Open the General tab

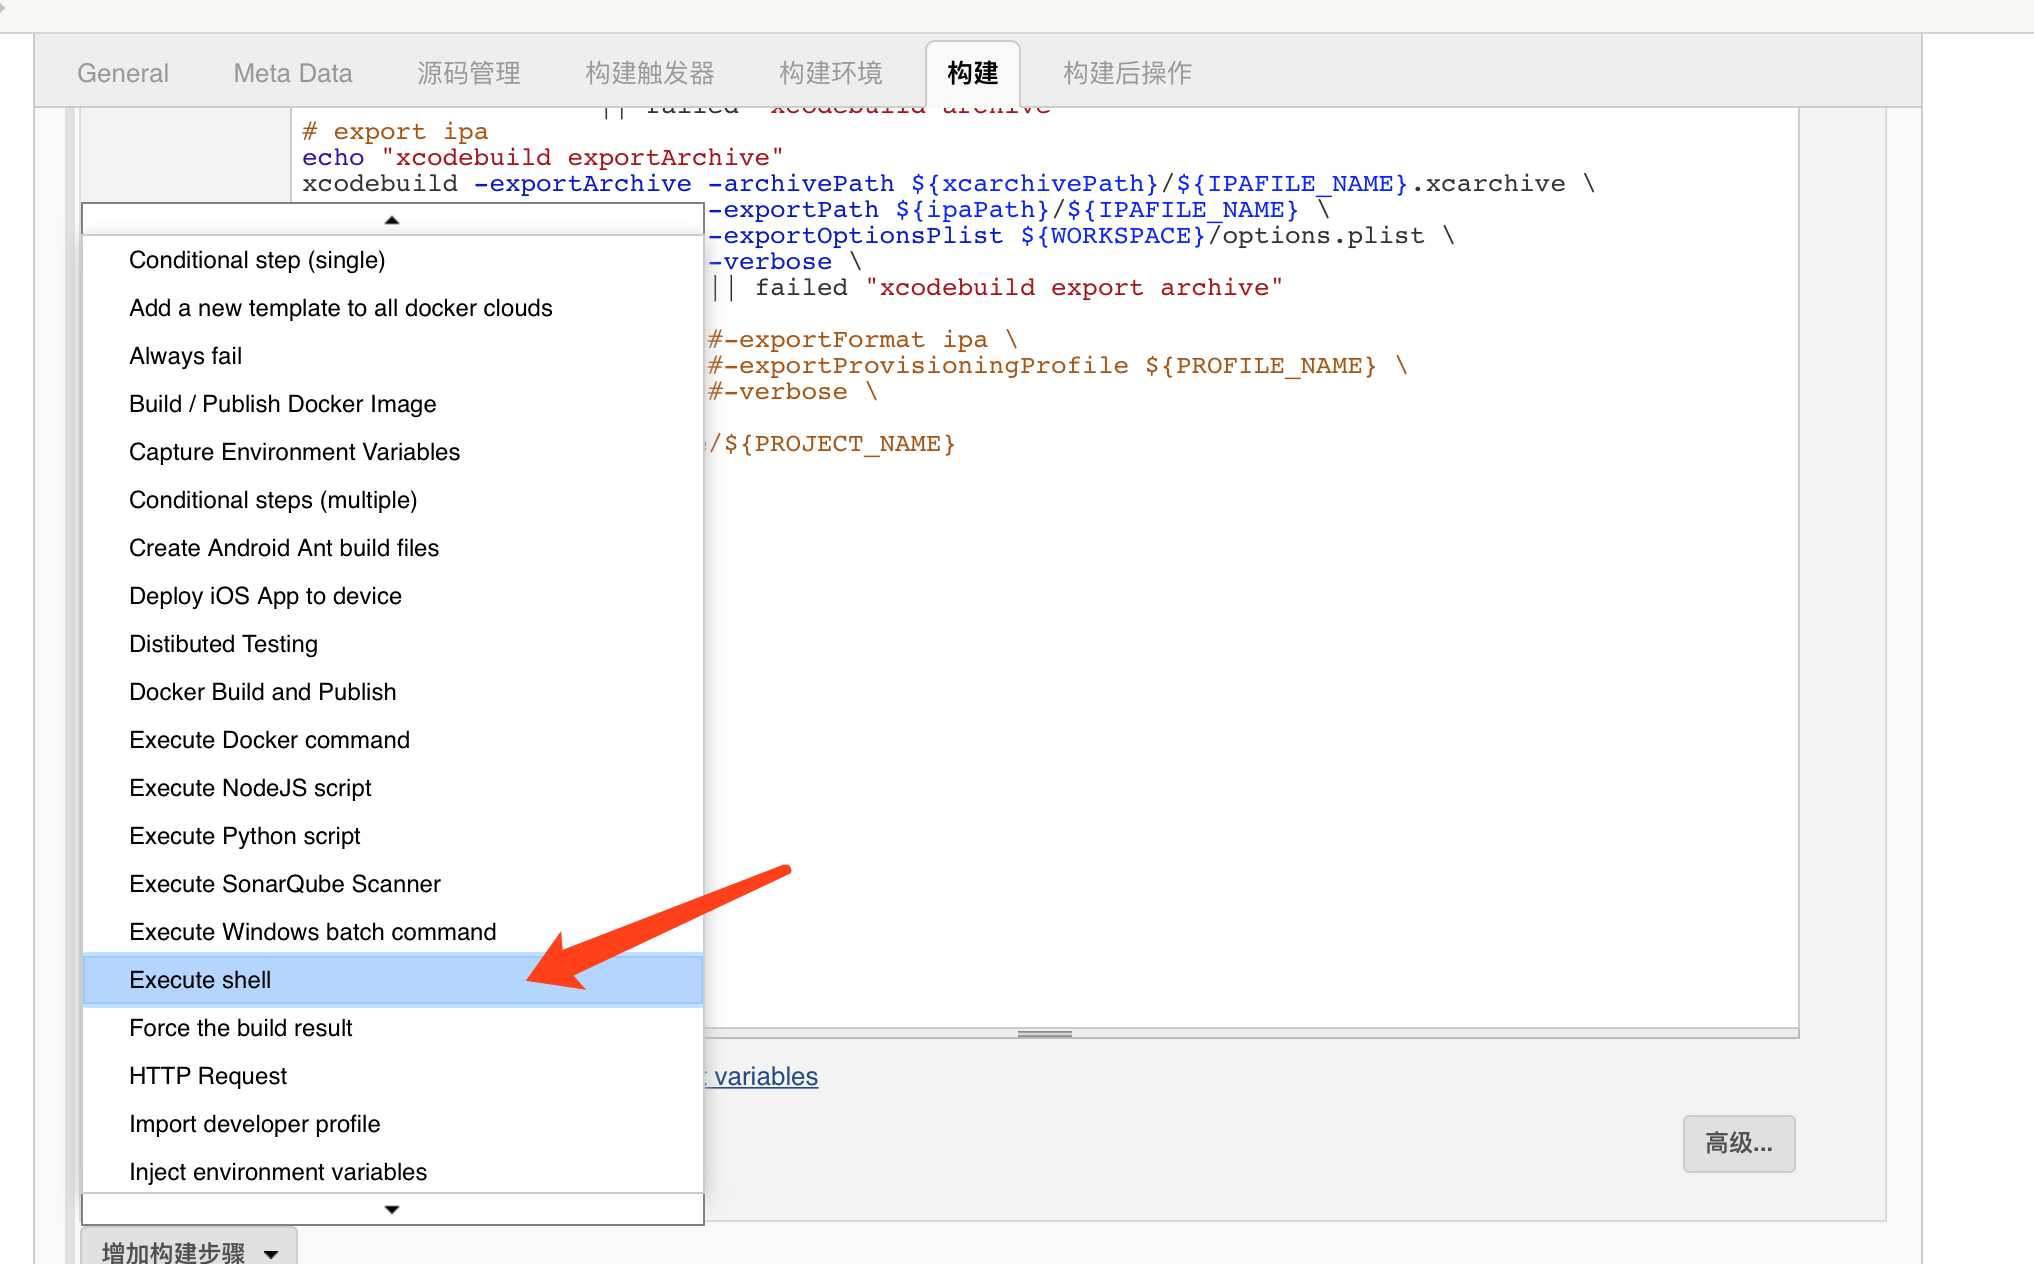point(123,73)
